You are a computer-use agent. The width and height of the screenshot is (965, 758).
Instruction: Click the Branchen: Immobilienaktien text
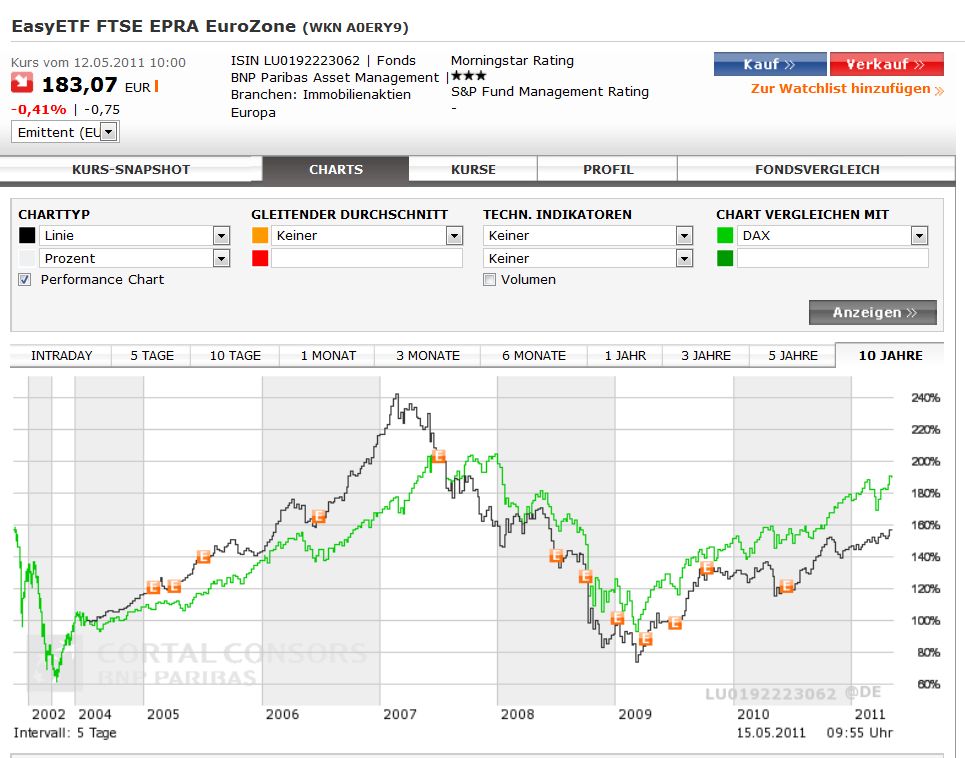click(321, 95)
